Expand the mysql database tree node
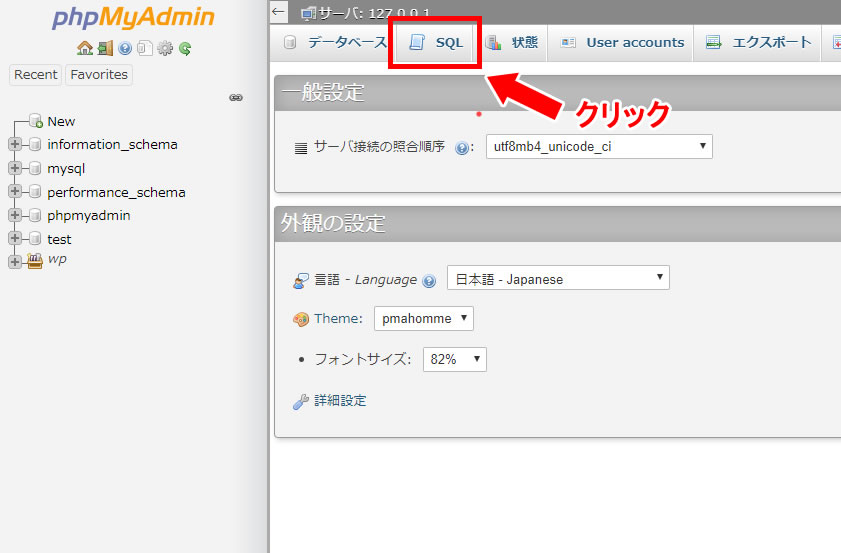This screenshot has height=553, width=841. [x=15, y=168]
